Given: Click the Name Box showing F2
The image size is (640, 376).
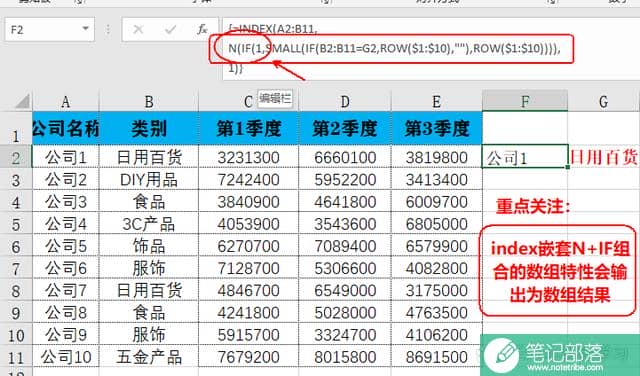Looking at the screenshot, I should point(49,29).
